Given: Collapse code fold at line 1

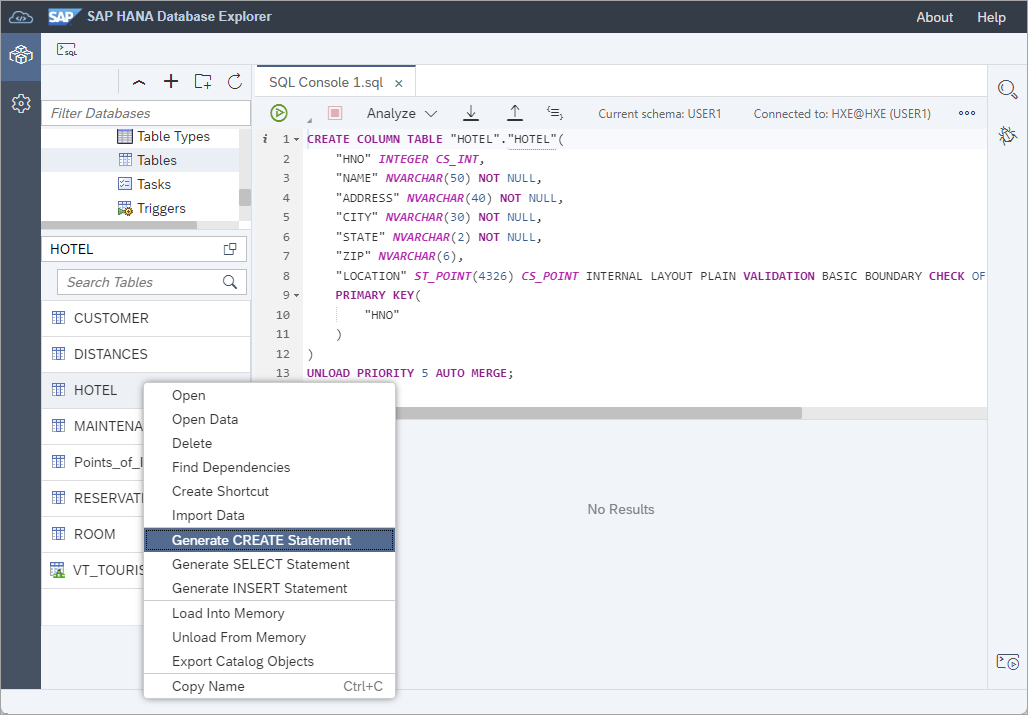Looking at the screenshot, I should [x=296, y=140].
